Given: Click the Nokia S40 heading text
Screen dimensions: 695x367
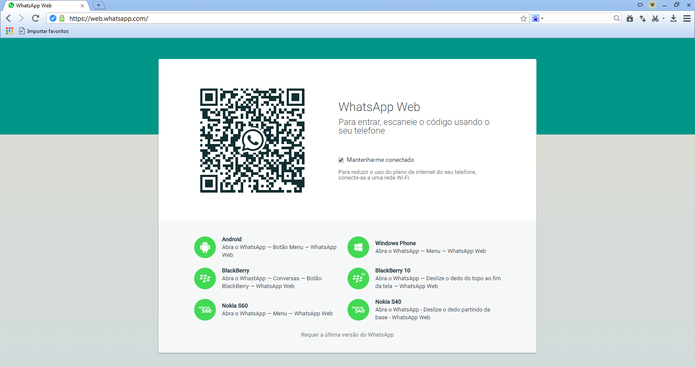Looking at the screenshot, I should pos(388,302).
